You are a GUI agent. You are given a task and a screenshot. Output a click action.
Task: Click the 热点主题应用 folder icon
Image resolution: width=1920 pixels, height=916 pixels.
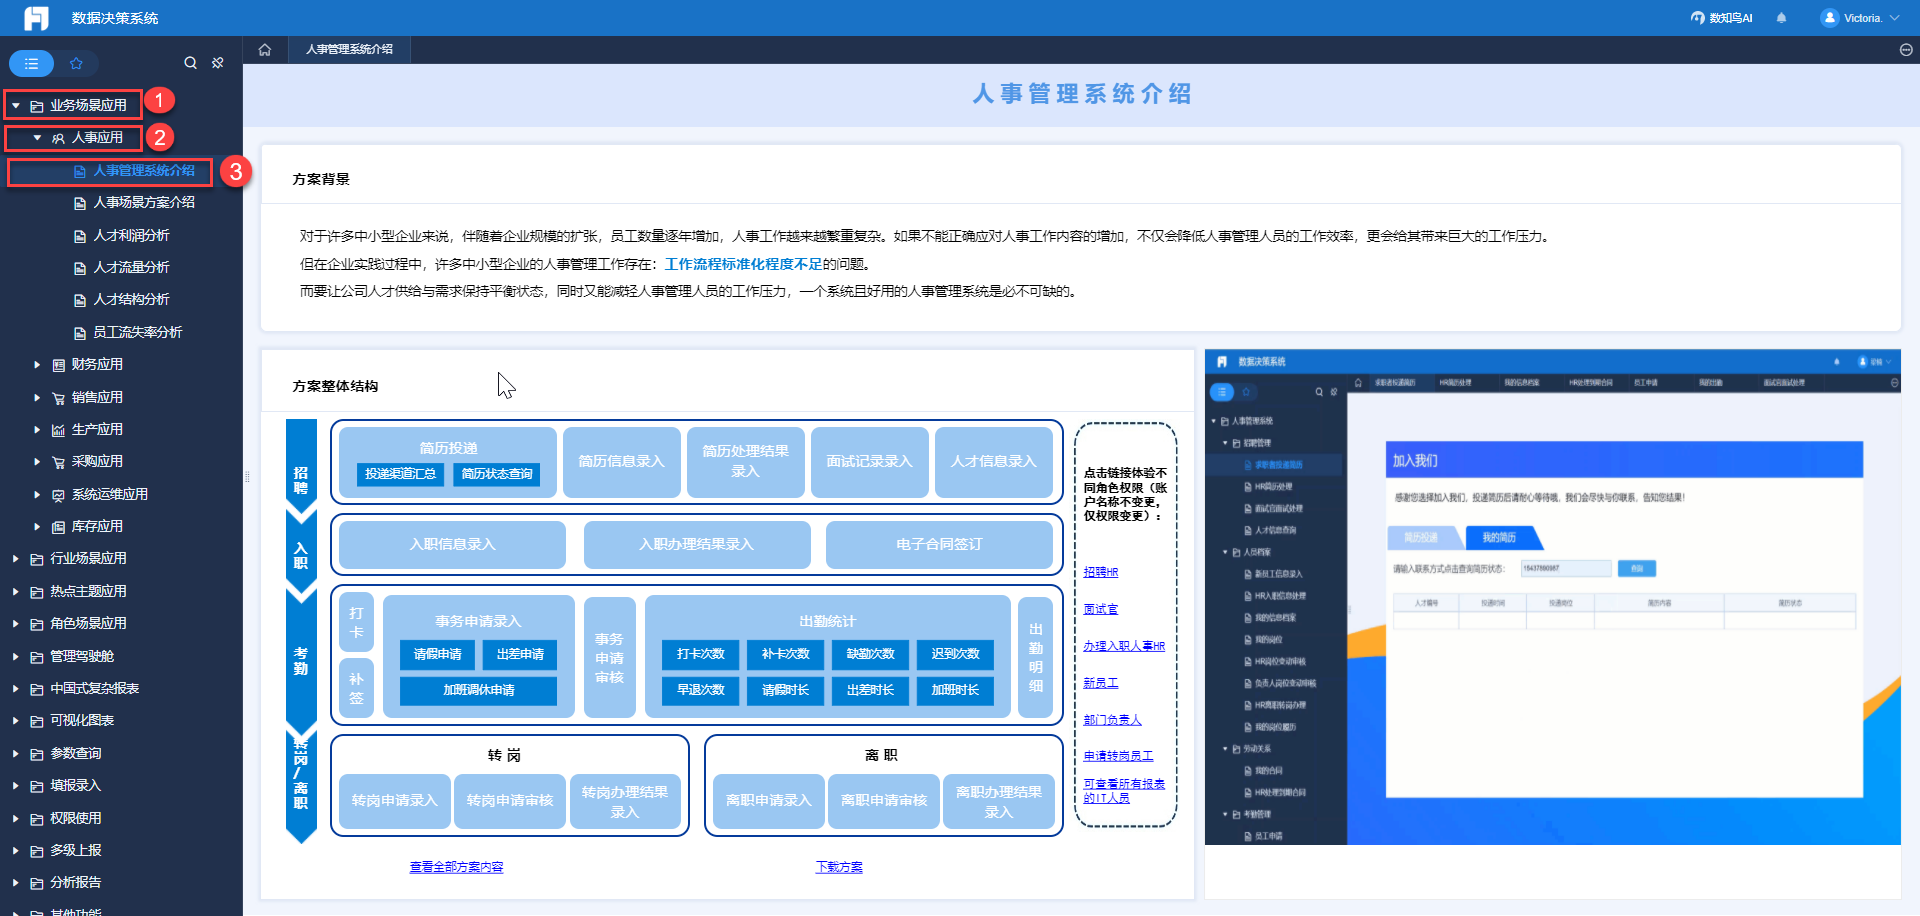tap(37, 592)
